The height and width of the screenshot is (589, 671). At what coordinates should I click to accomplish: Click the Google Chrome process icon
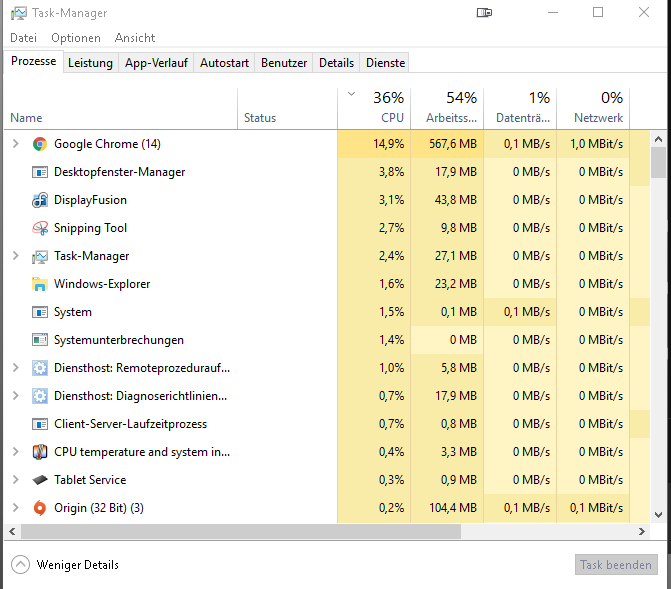point(40,144)
